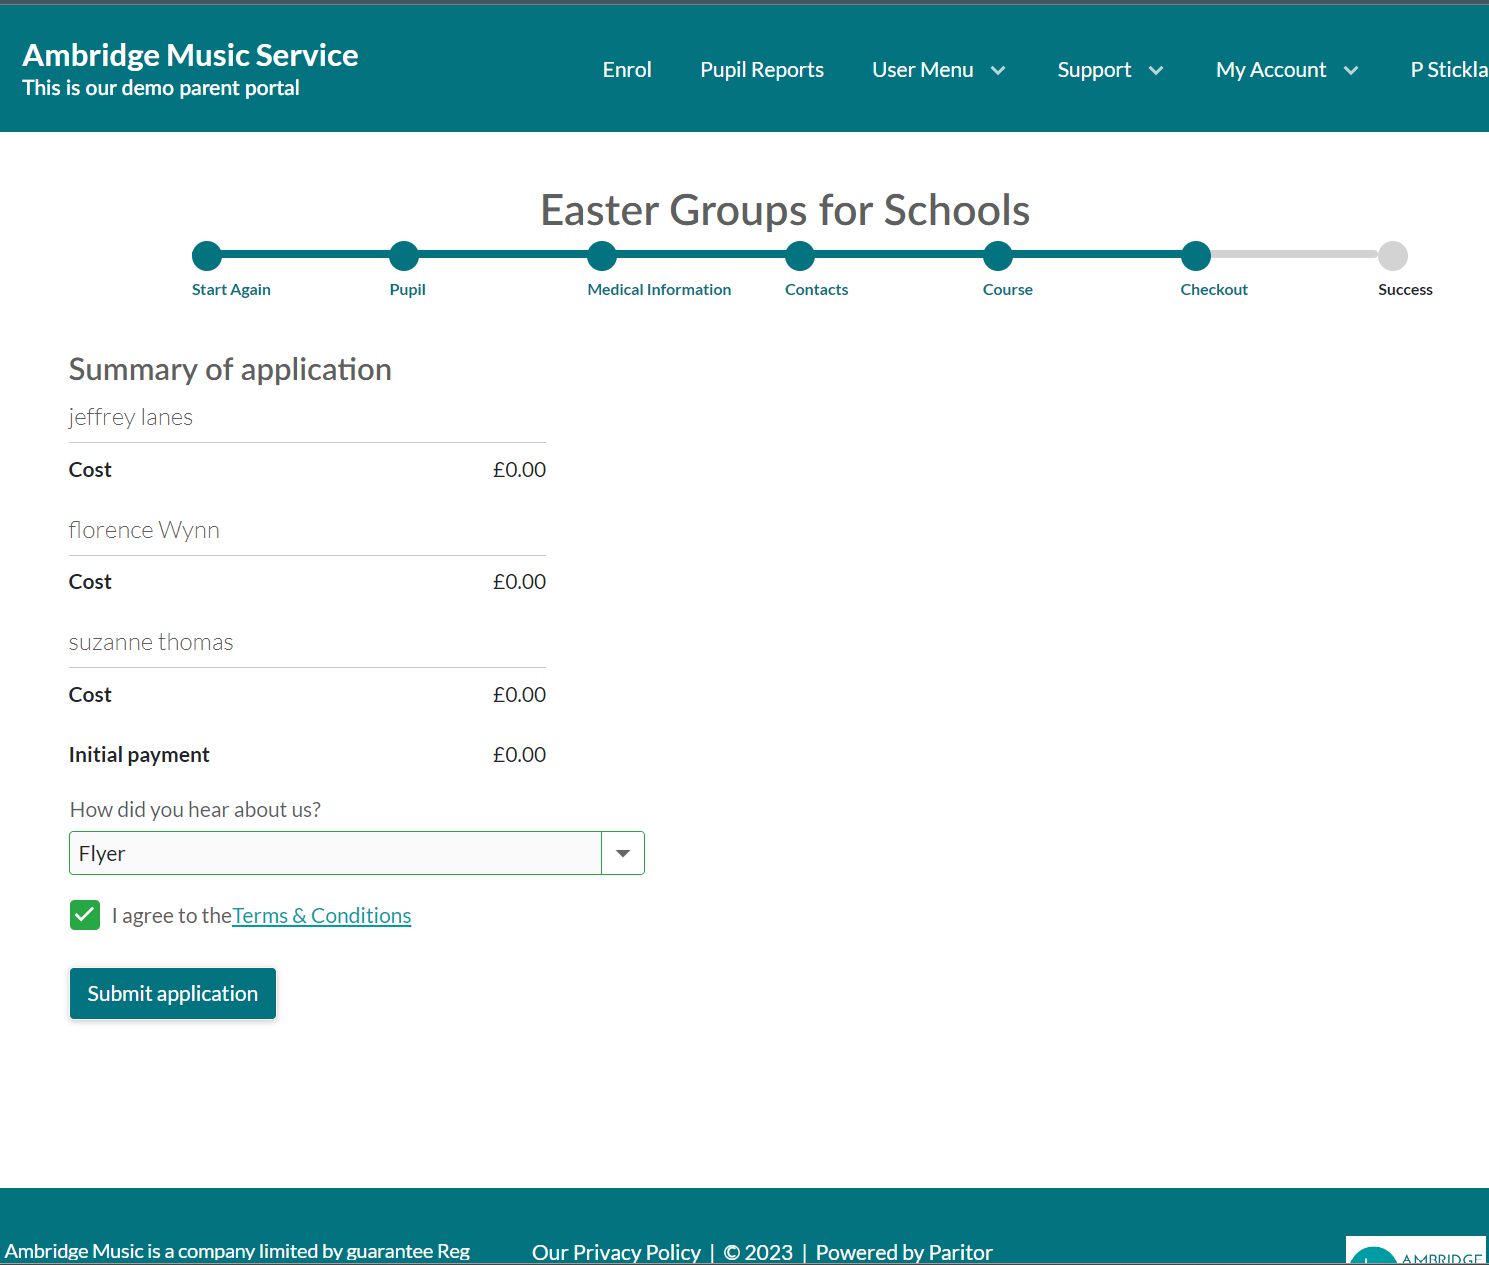Click the Checkout step label
This screenshot has width=1489, height=1265.
(1214, 289)
